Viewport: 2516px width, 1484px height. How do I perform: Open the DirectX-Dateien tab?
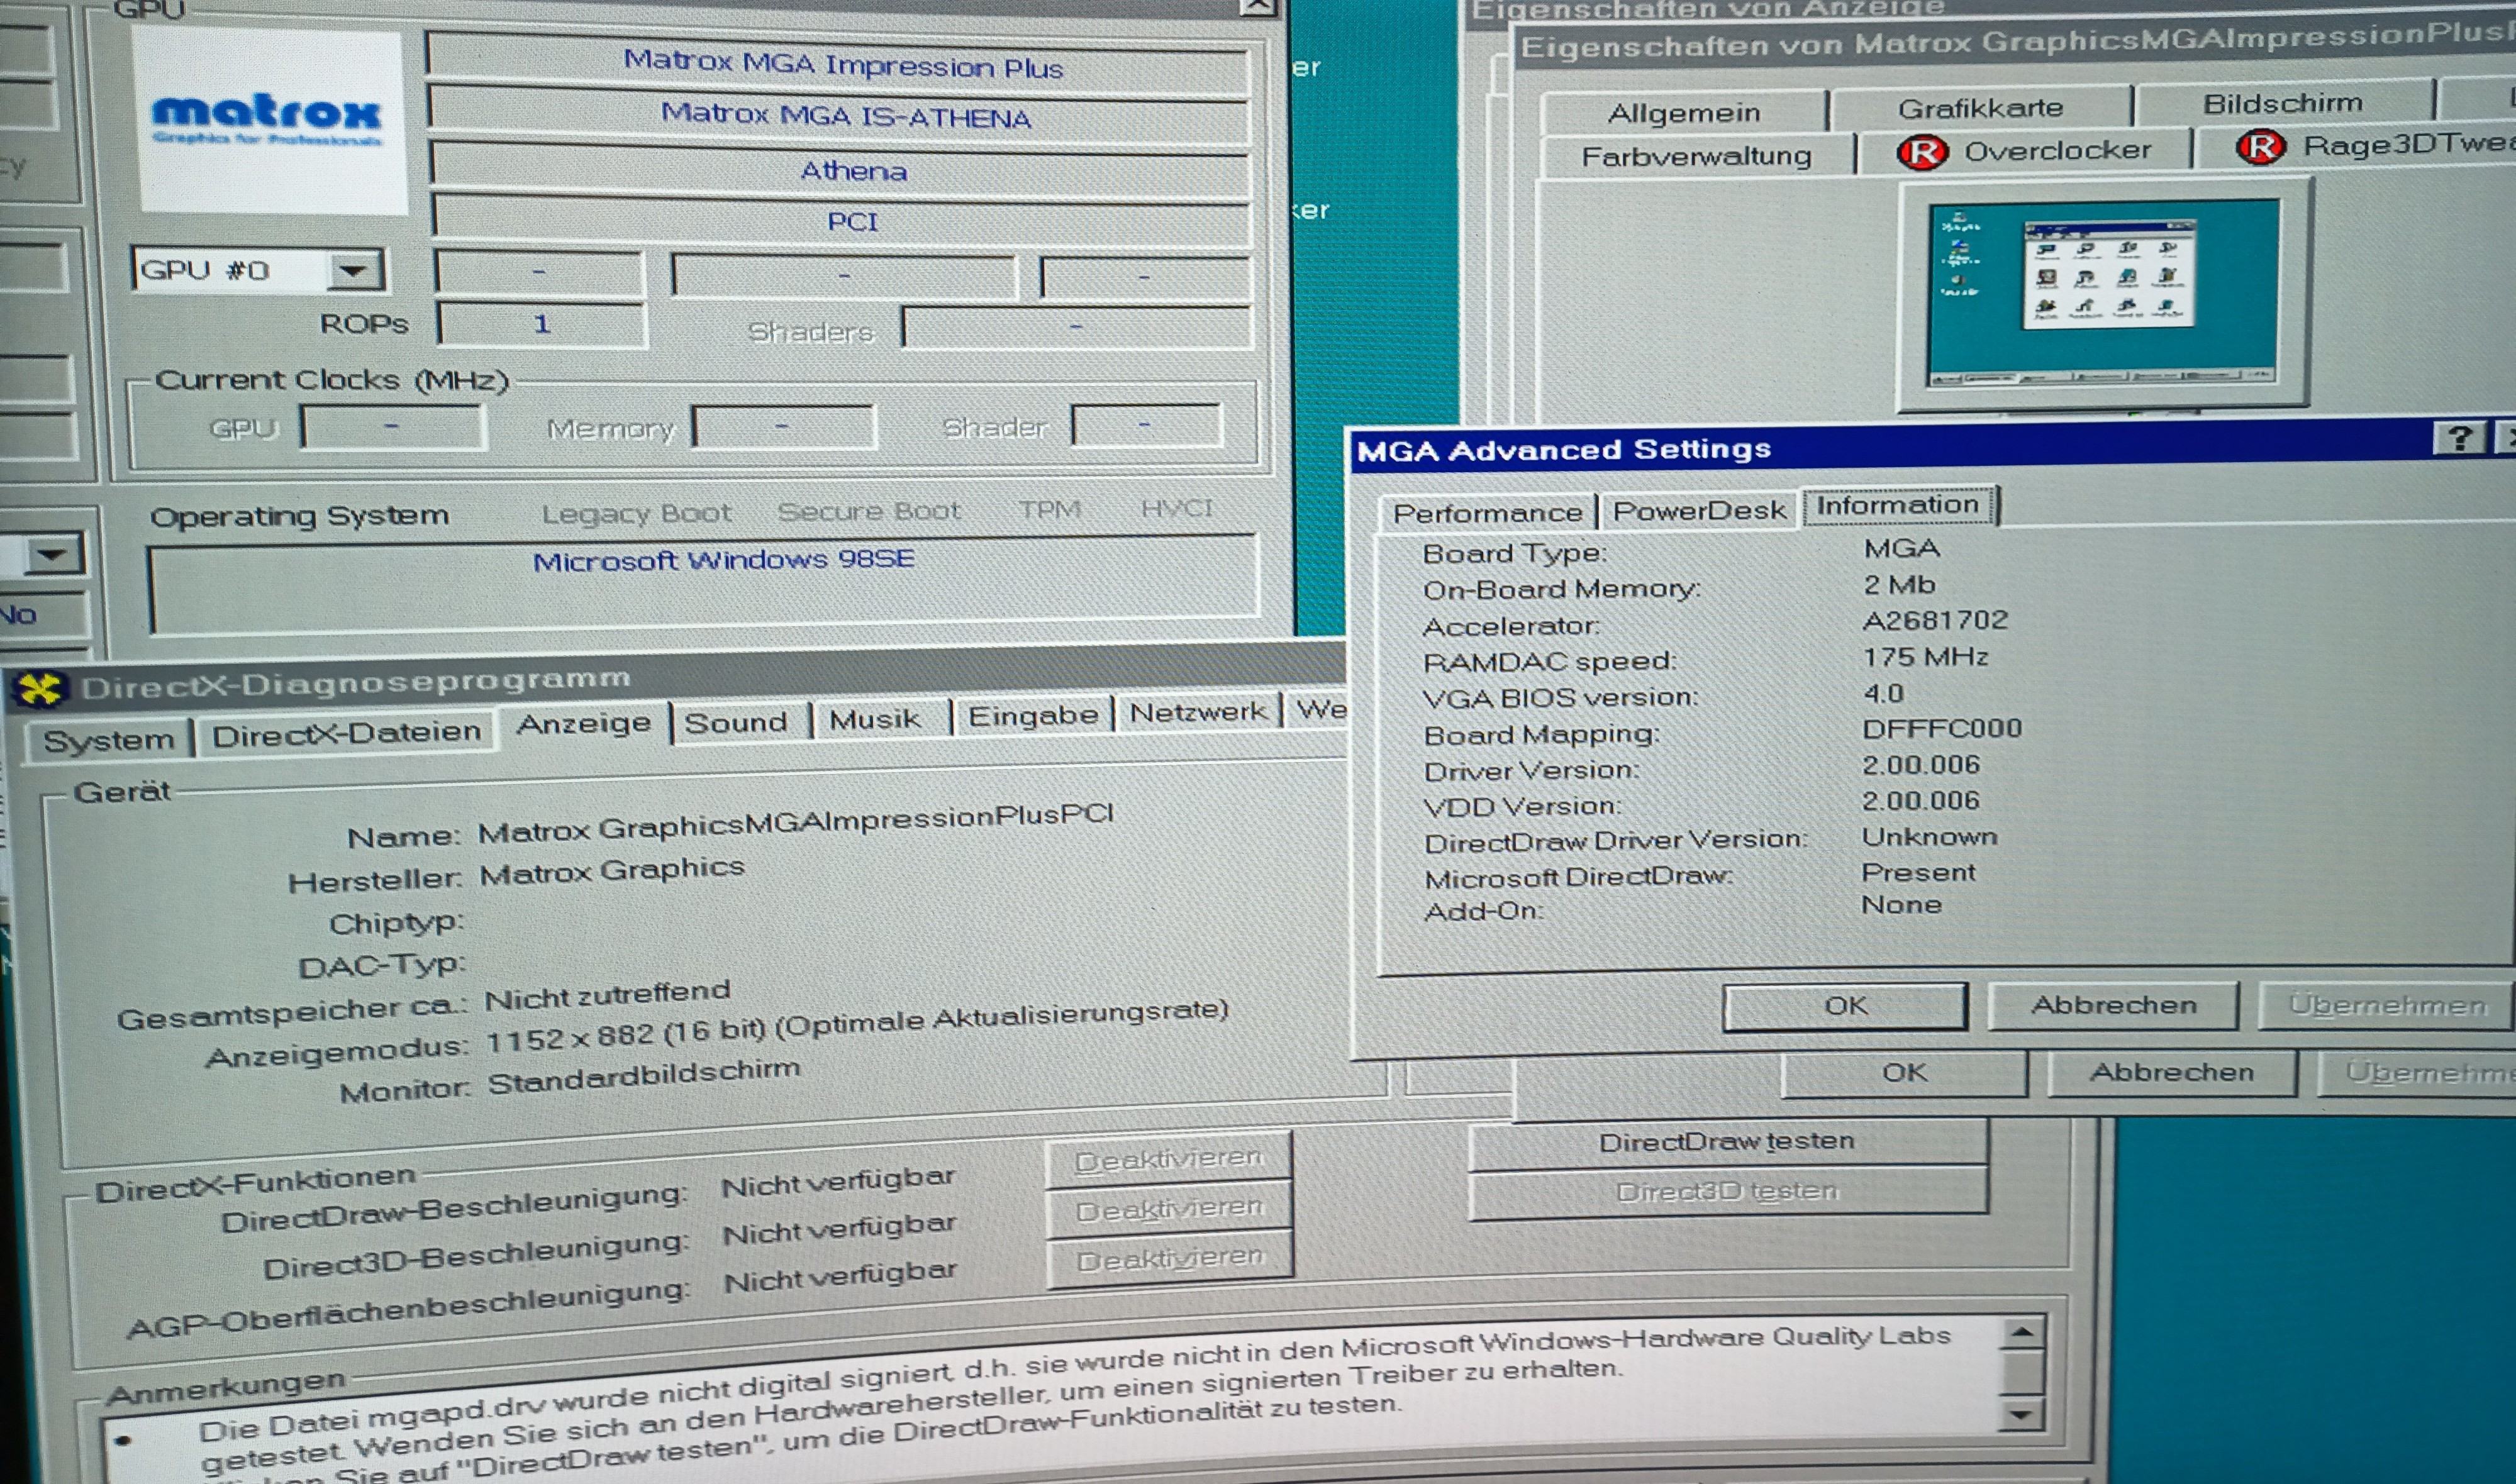pyautogui.click(x=346, y=733)
